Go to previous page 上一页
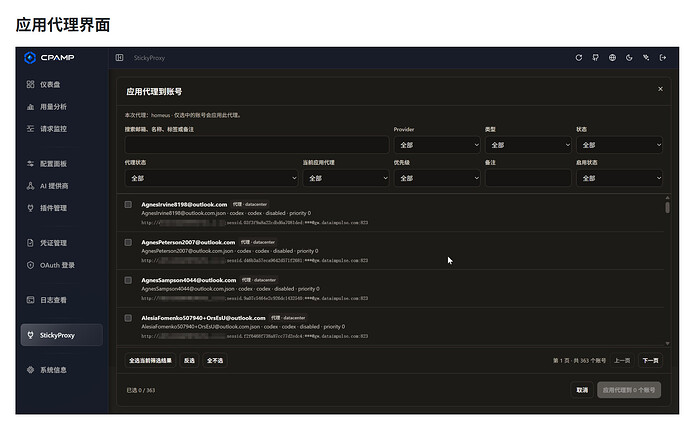The width and height of the screenshot is (690, 422). pos(622,360)
